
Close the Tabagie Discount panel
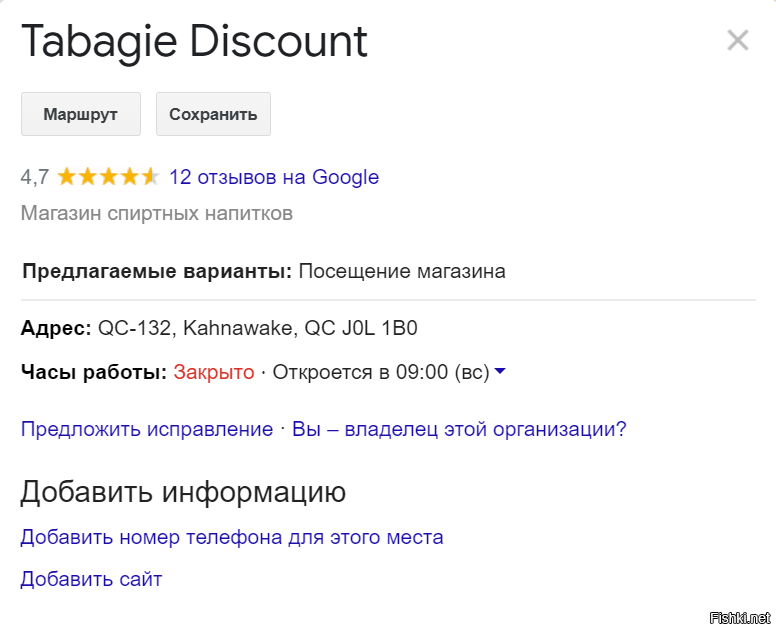point(737,41)
